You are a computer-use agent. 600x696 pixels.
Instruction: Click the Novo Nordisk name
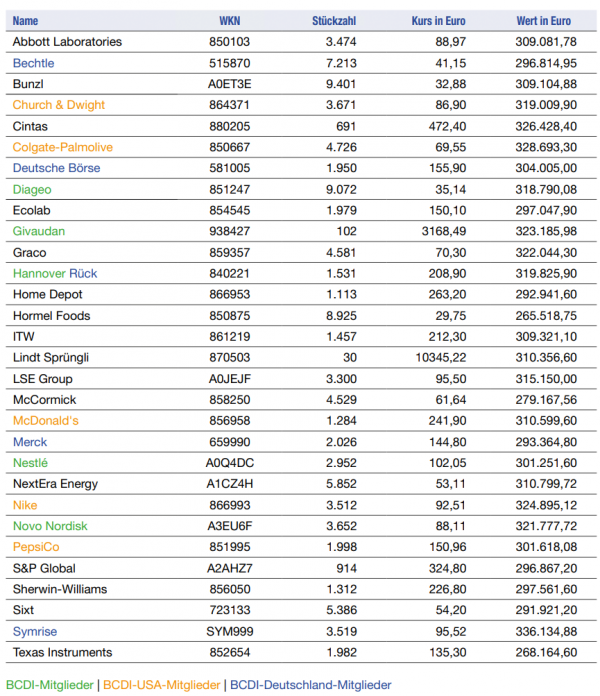(x=50, y=526)
